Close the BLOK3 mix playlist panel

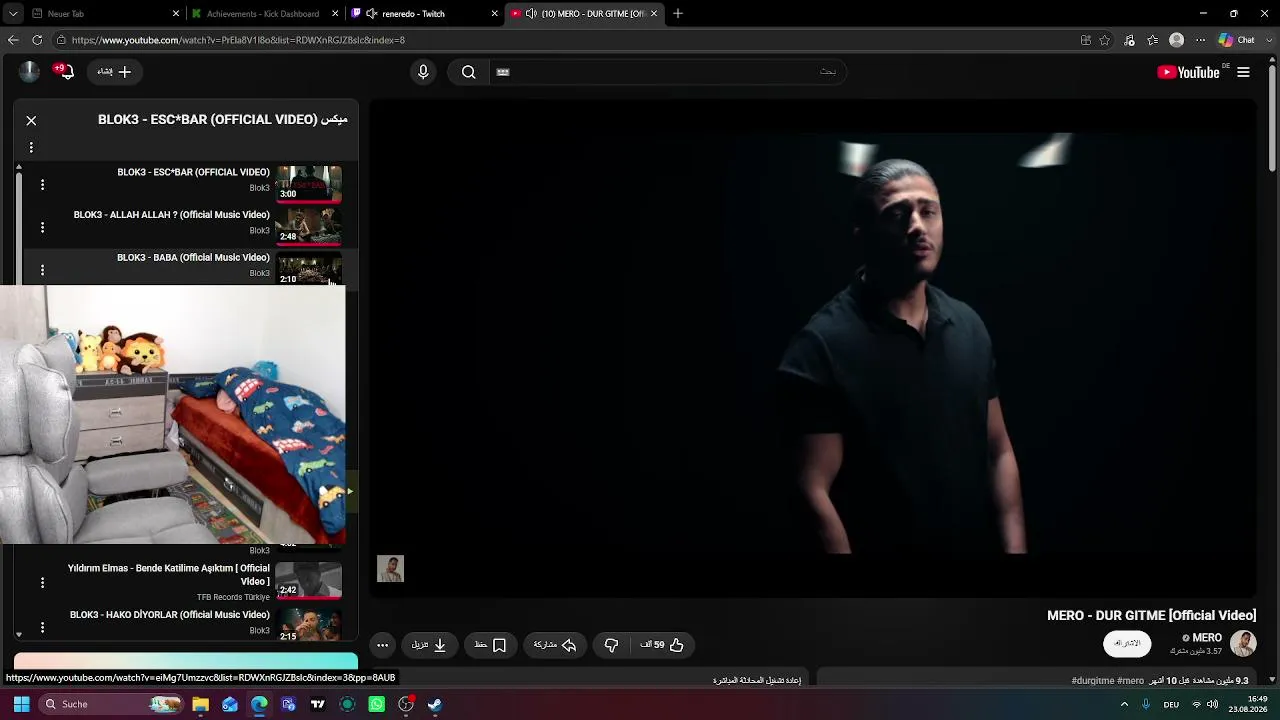point(31,120)
